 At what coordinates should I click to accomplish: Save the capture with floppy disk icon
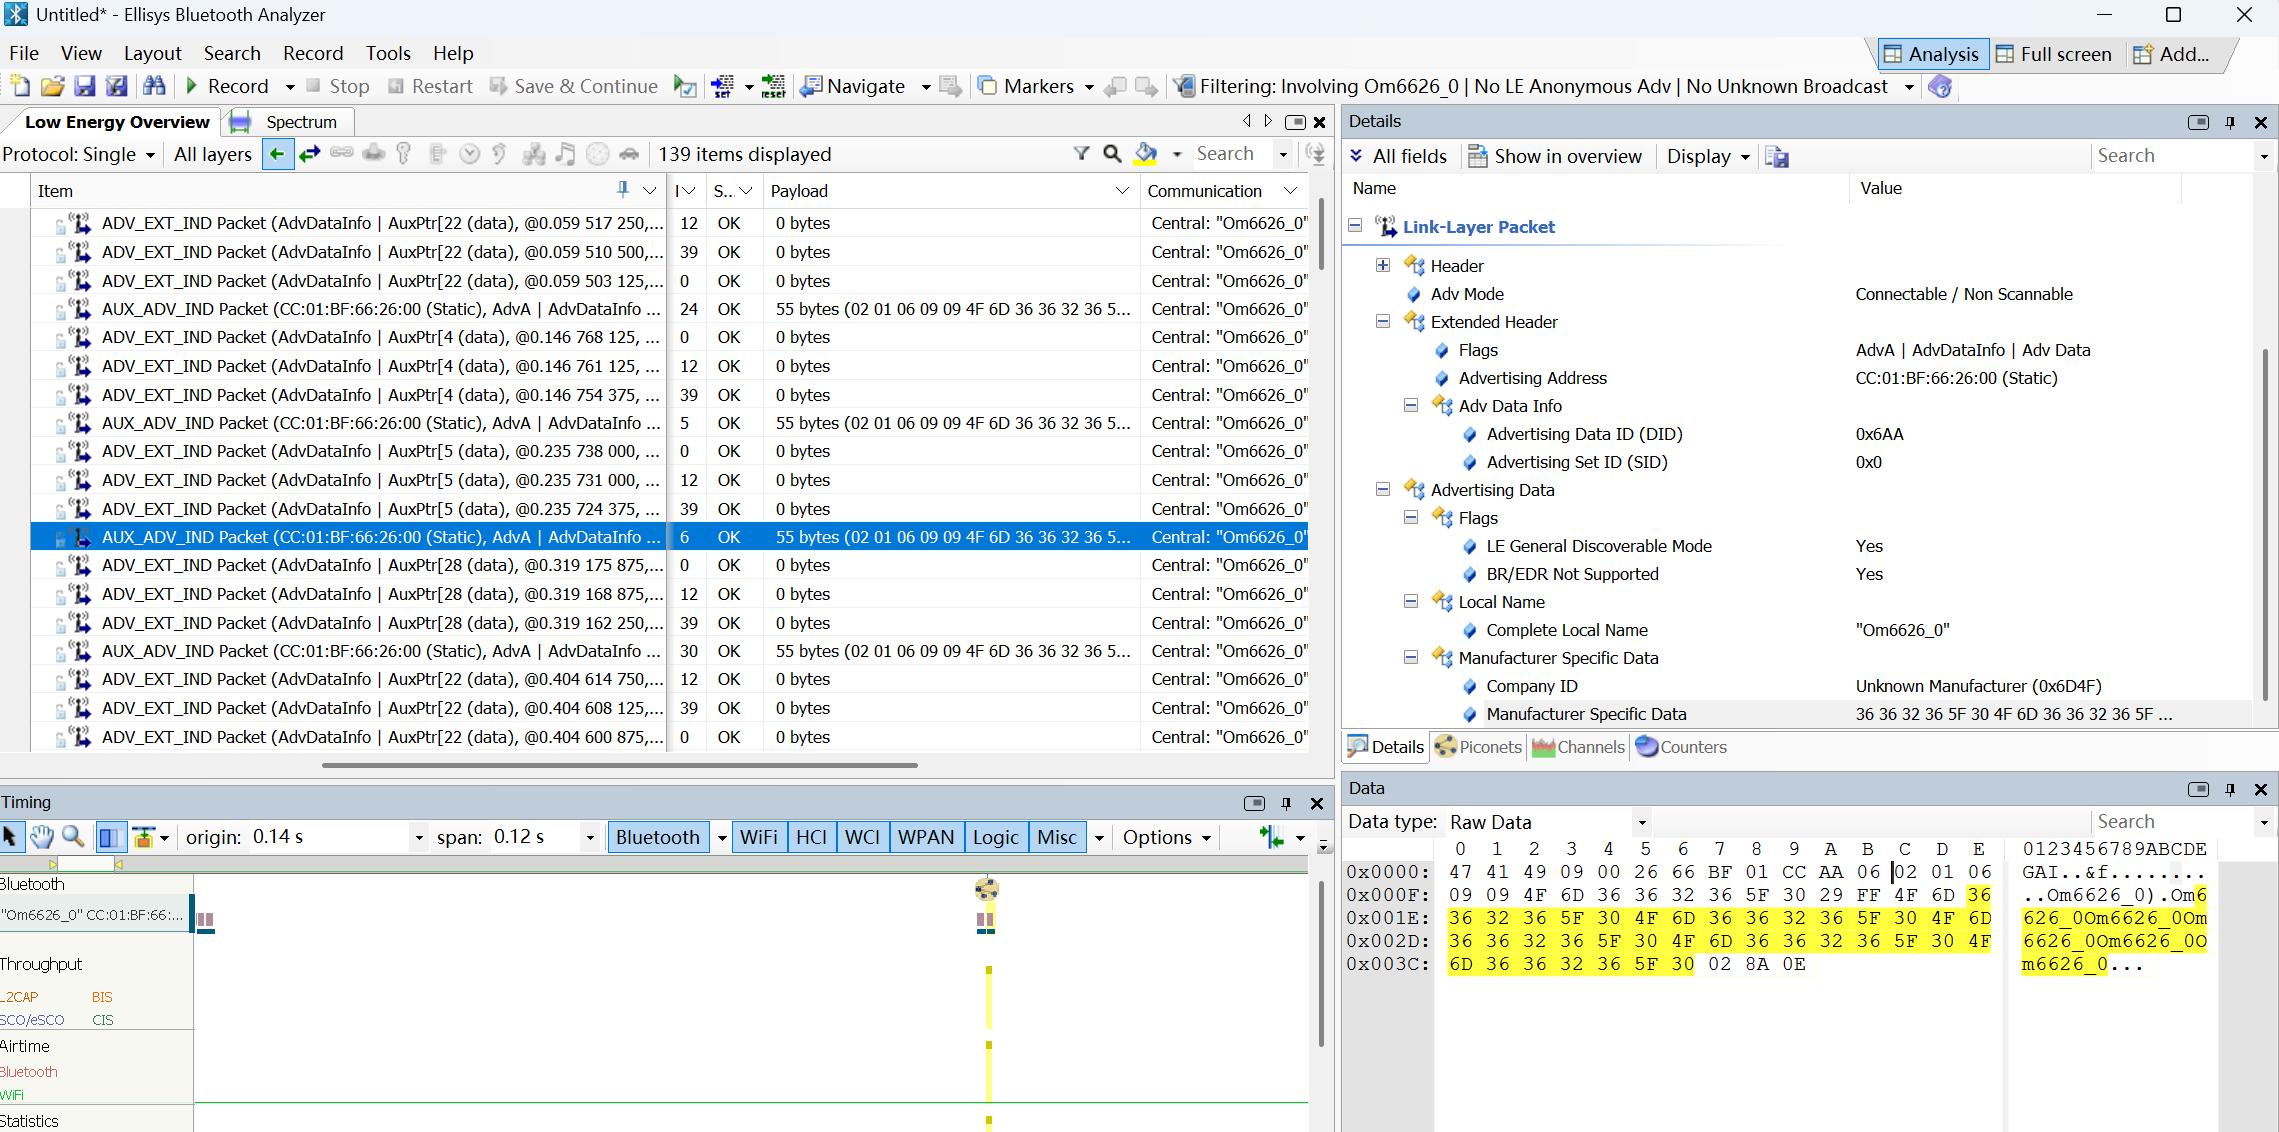[x=85, y=86]
